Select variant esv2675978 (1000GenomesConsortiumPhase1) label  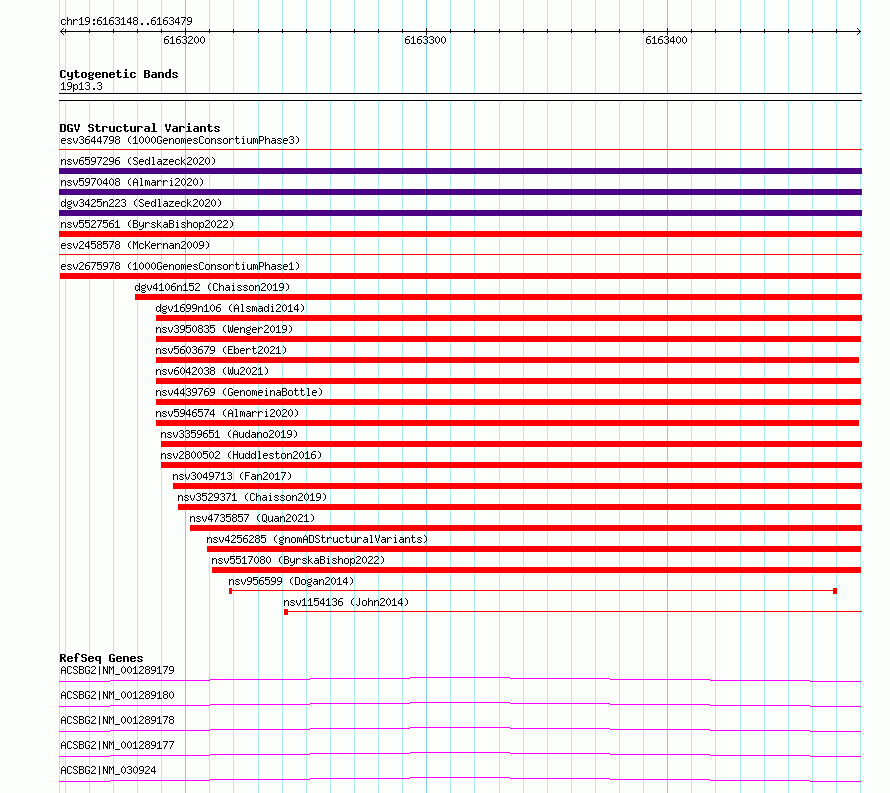(180, 266)
